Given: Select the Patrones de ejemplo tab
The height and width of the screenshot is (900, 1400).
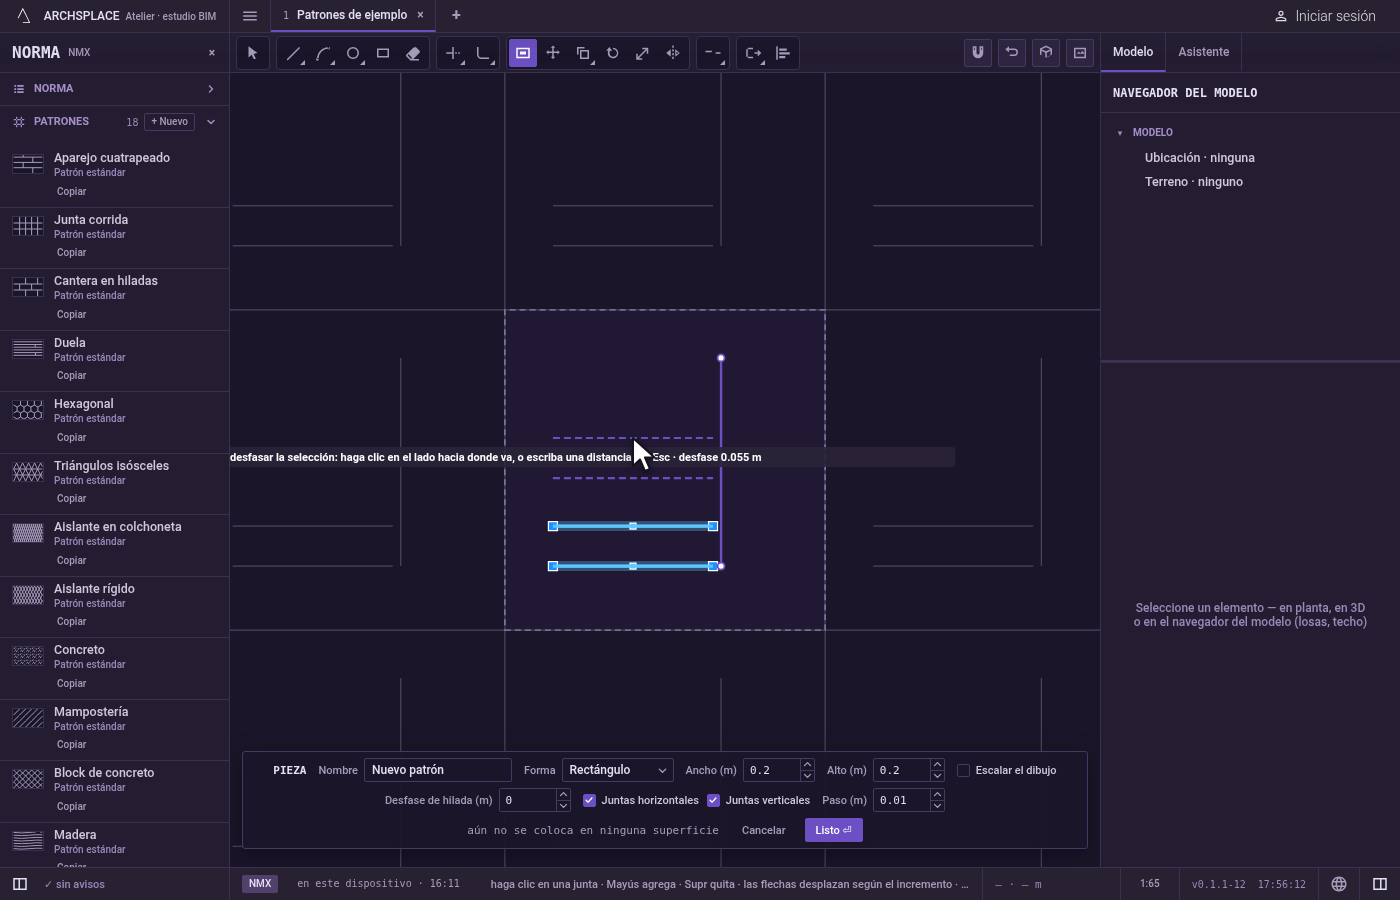Looking at the screenshot, I should [x=352, y=15].
